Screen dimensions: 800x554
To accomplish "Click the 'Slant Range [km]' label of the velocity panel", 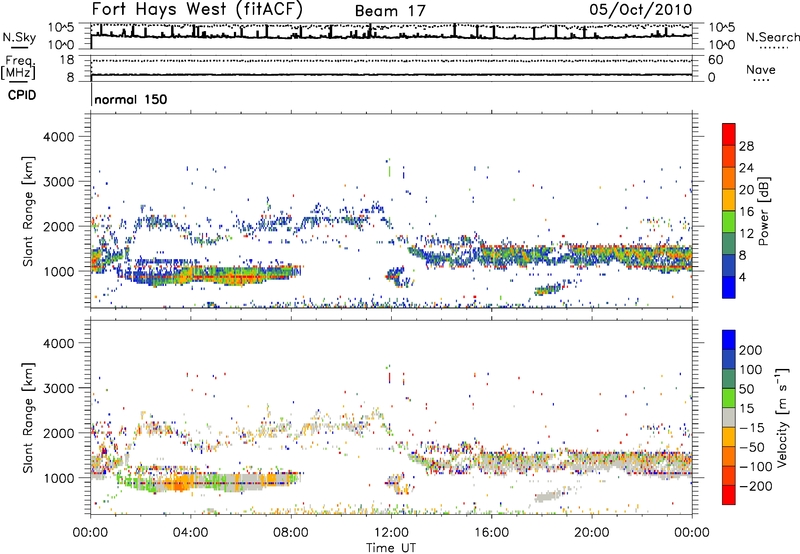I will point(29,418).
